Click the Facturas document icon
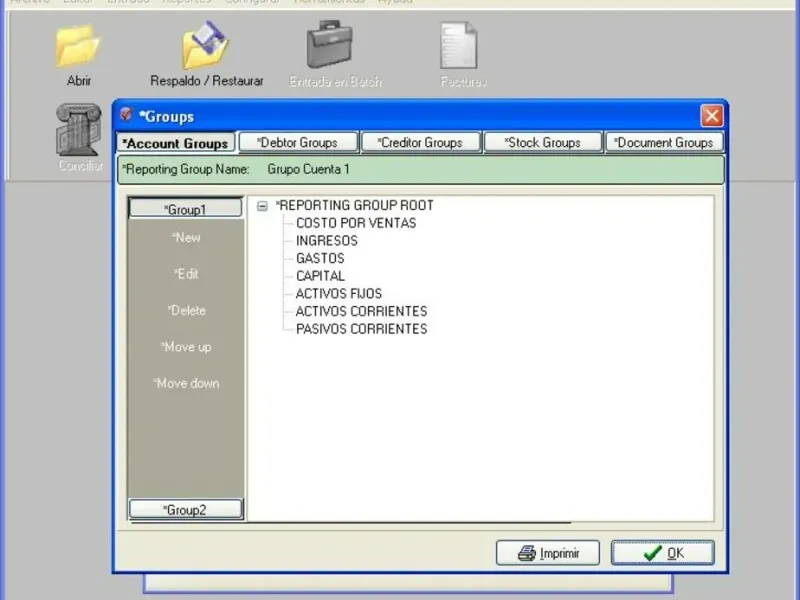This screenshot has height=600, width=800. click(459, 45)
